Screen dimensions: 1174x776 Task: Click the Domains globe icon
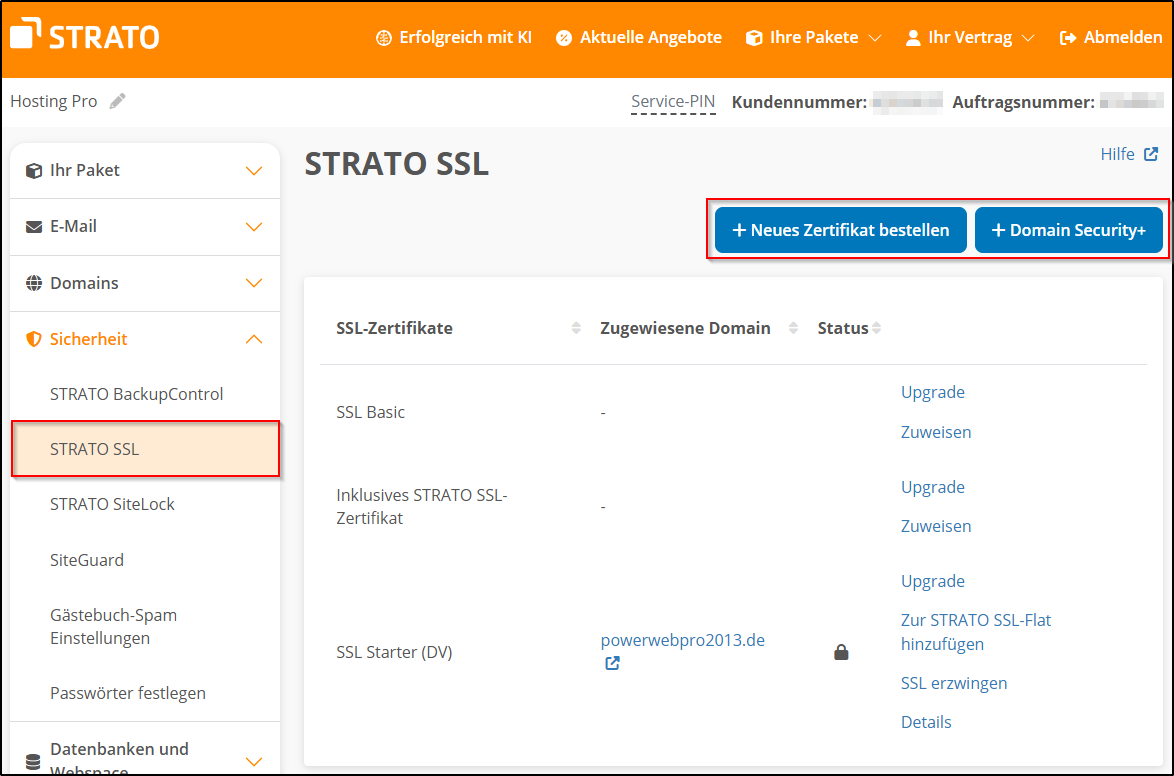pyautogui.click(x=34, y=283)
